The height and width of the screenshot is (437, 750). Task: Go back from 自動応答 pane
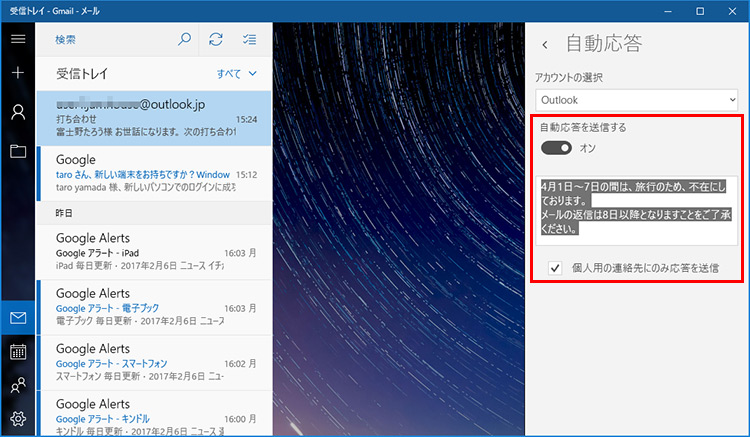(x=545, y=45)
